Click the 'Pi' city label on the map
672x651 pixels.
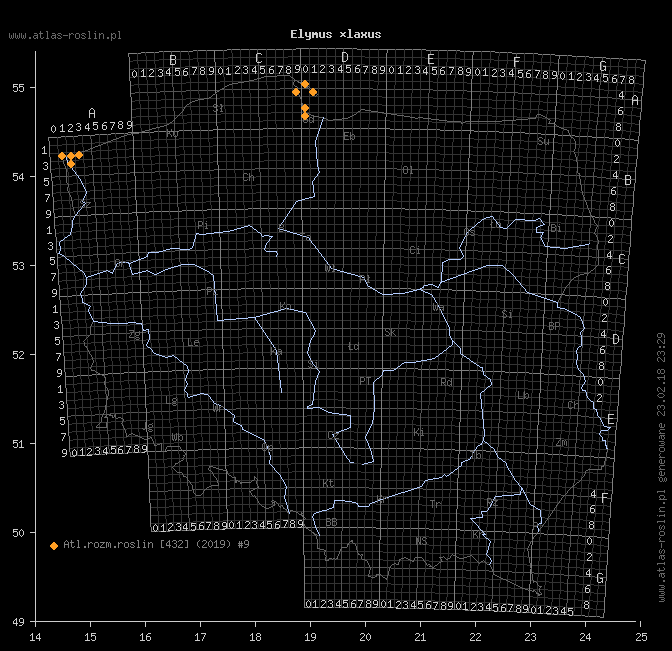203,225
